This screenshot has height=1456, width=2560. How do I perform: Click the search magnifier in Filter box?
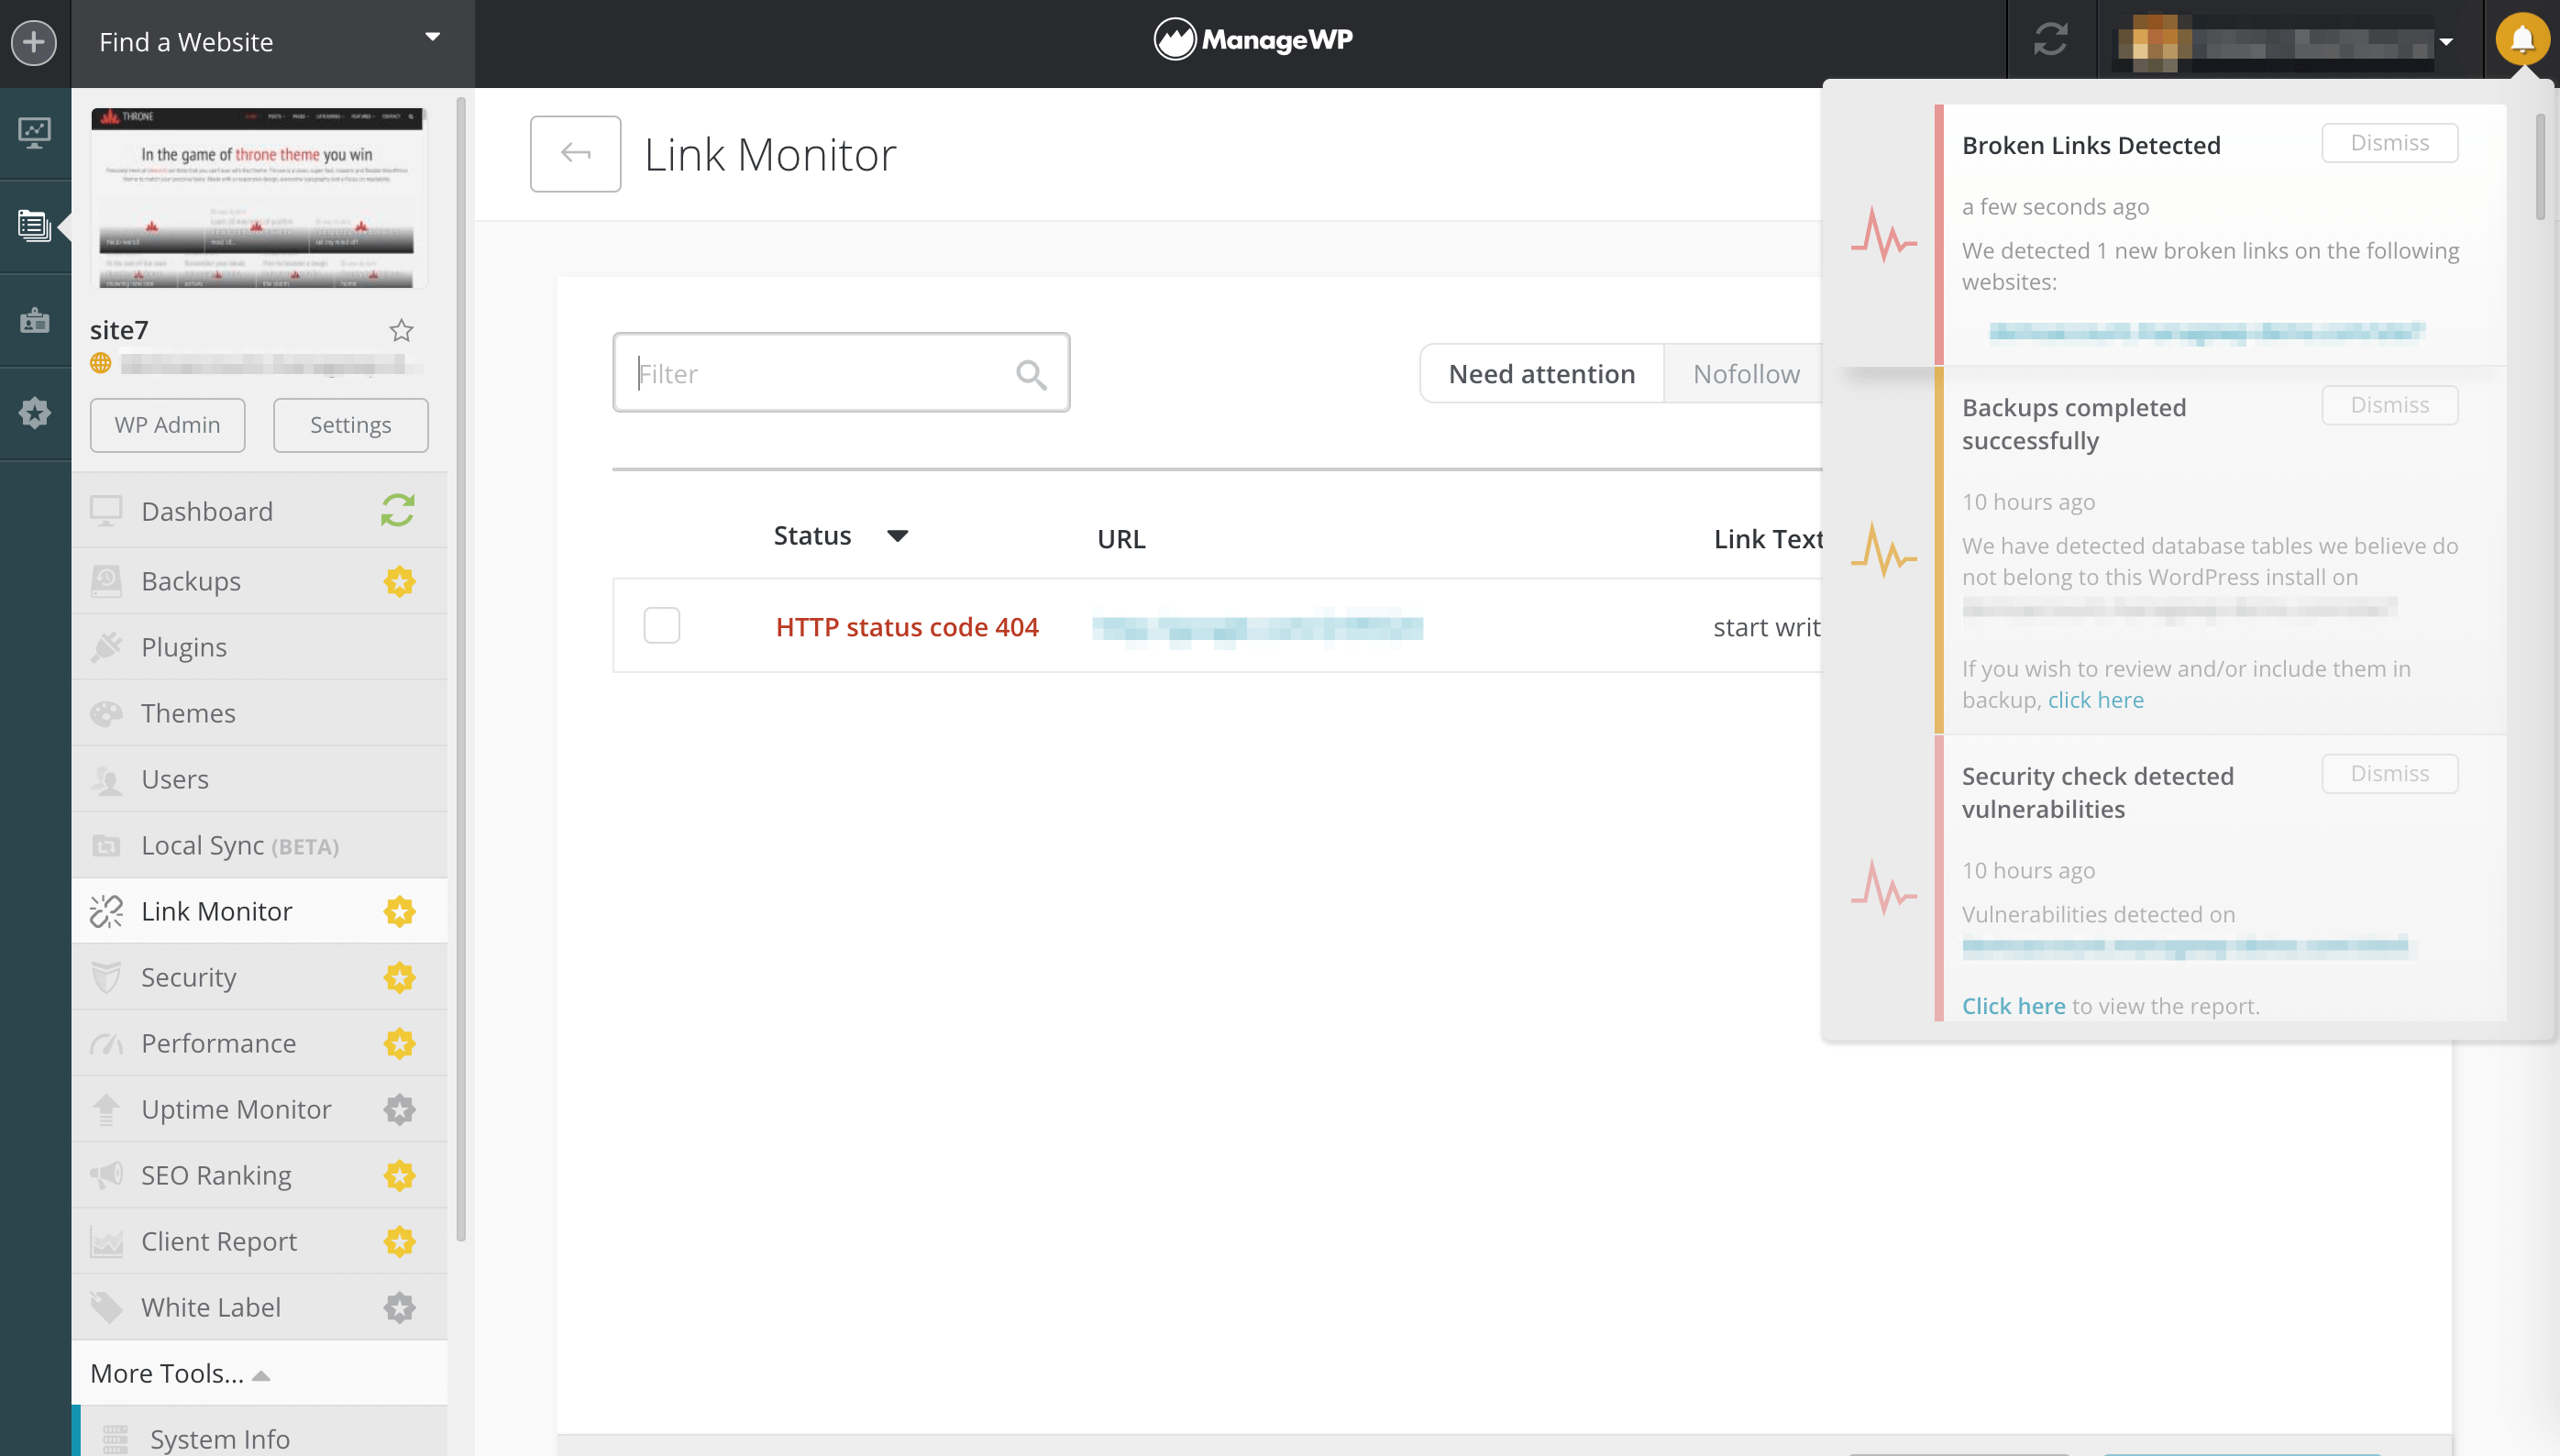click(1031, 375)
